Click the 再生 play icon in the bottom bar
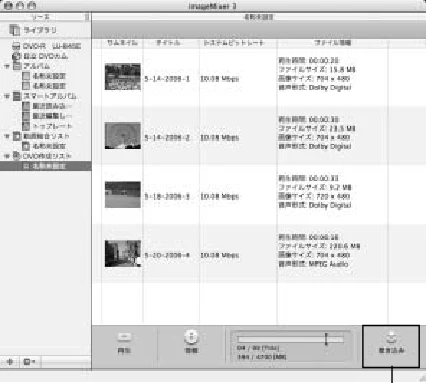 click(124, 337)
